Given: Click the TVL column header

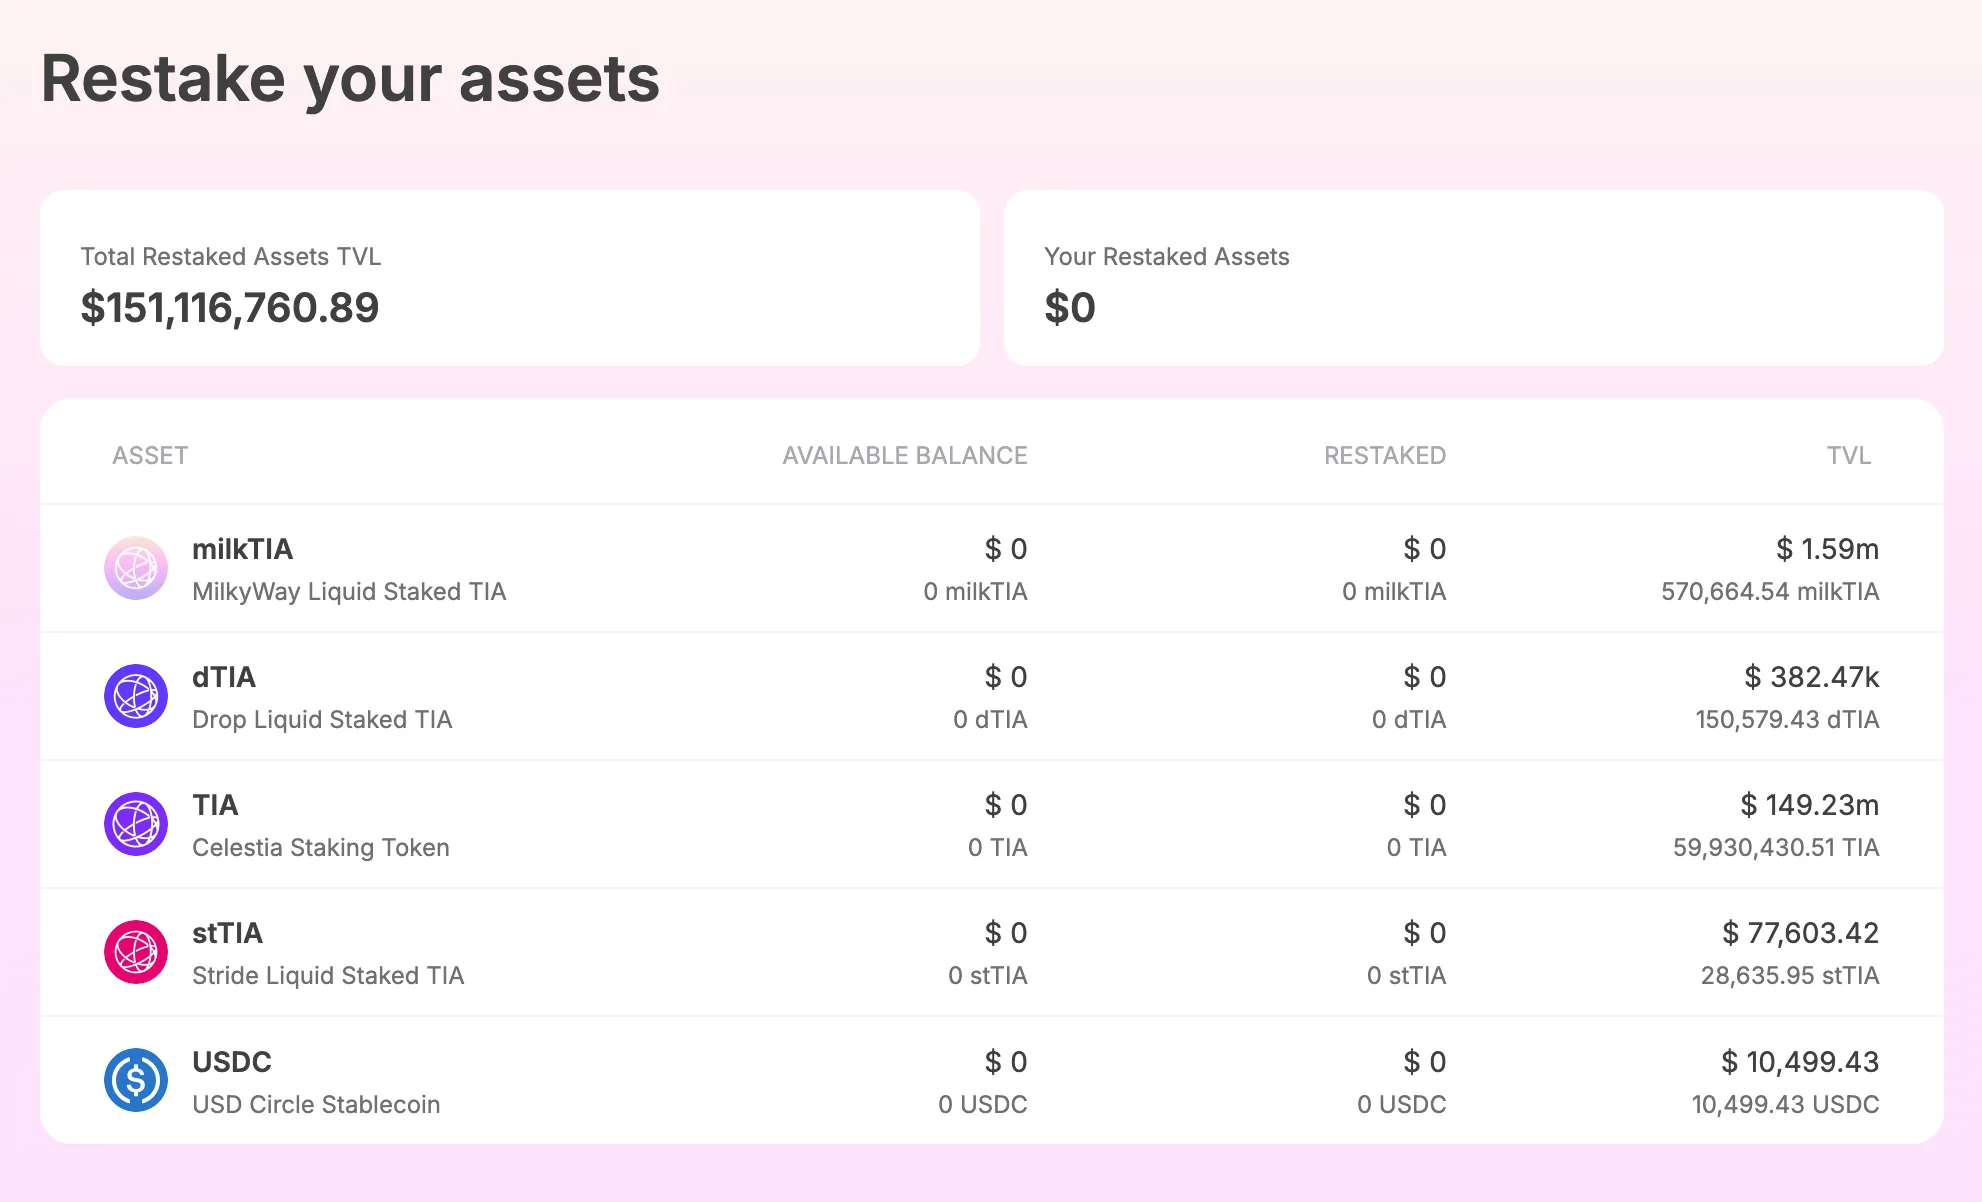Looking at the screenshot, I should (1849, 455).
